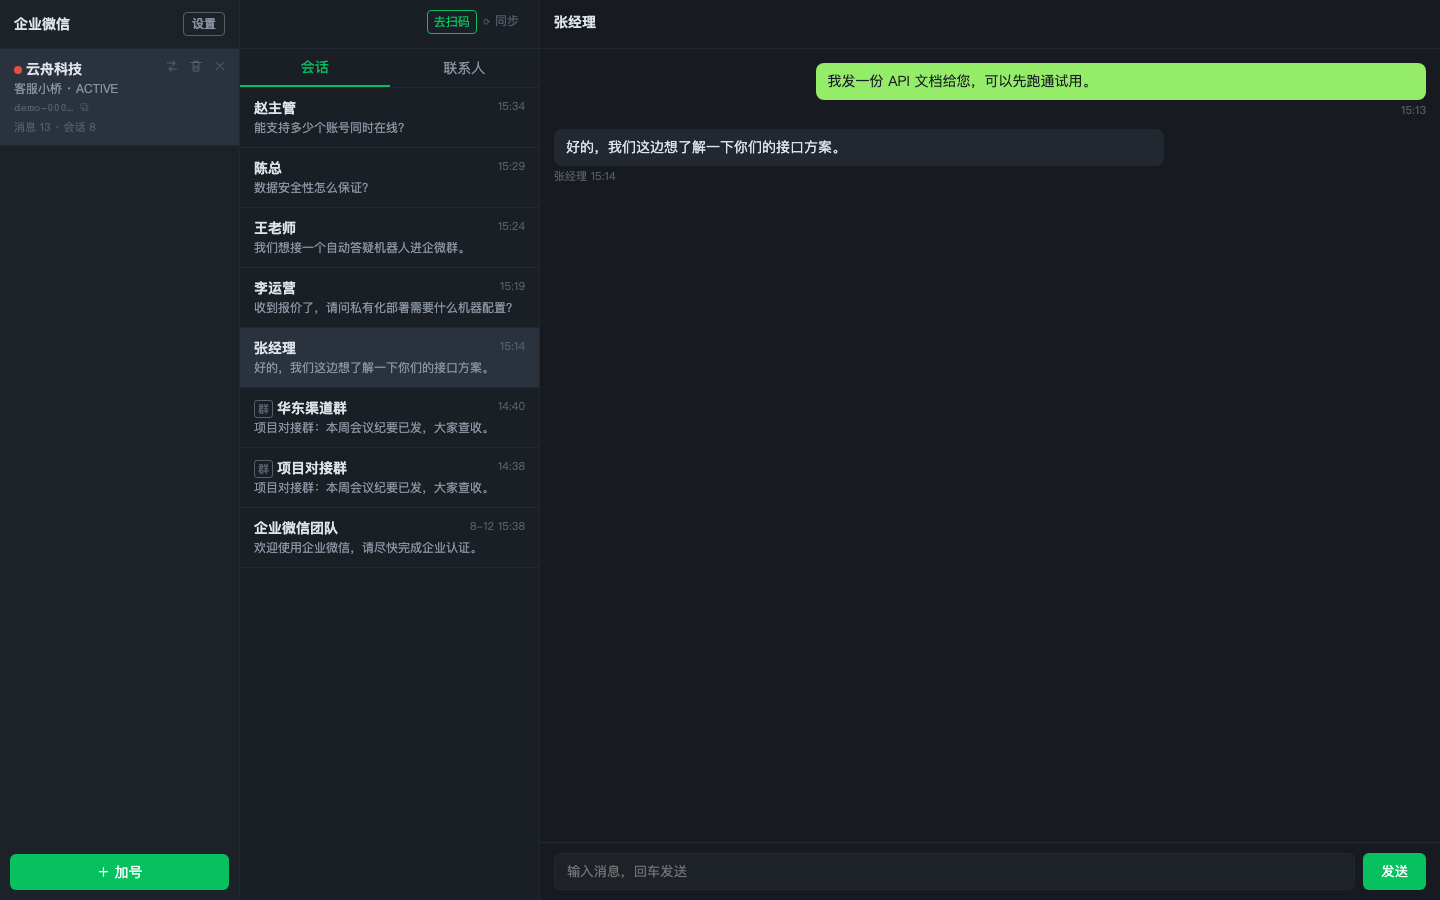Image resolution: width=1440 pixels, height=900 pixels.
Task: Click the 数据安全性怎么保证? message preview
Action: pyautogui.click(x=311, y=188)
